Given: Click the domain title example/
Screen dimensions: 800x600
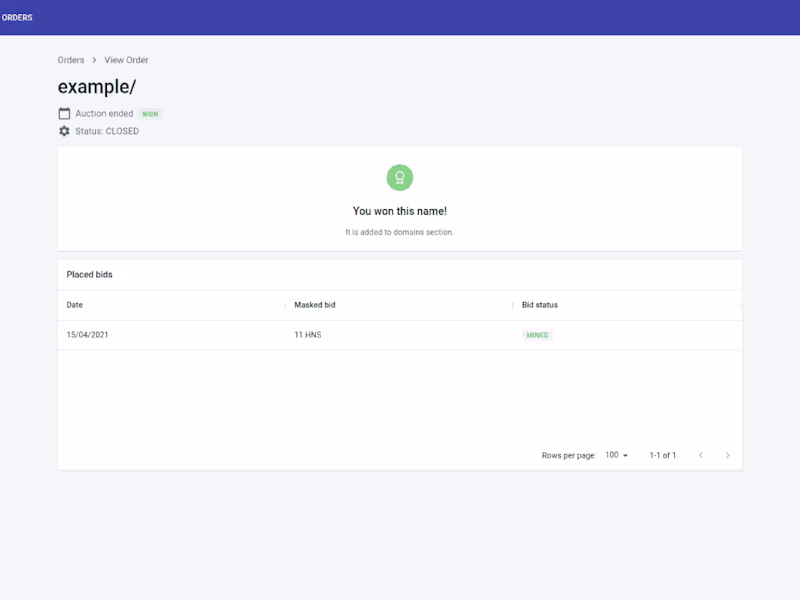Looking at the screenshot, I should pos(97,87).
